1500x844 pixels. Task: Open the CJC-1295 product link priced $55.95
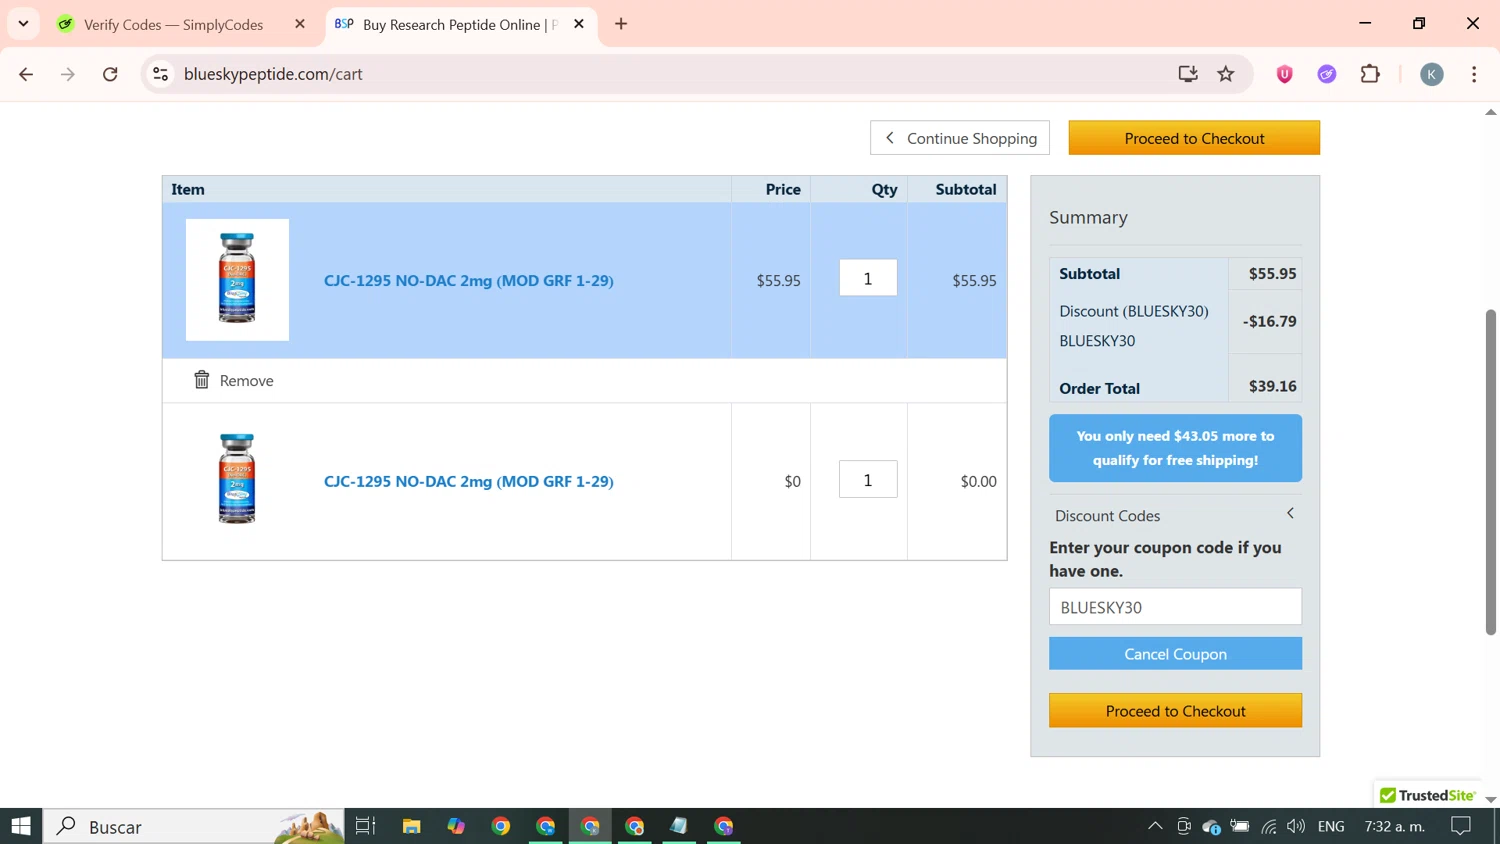[469, 280]
